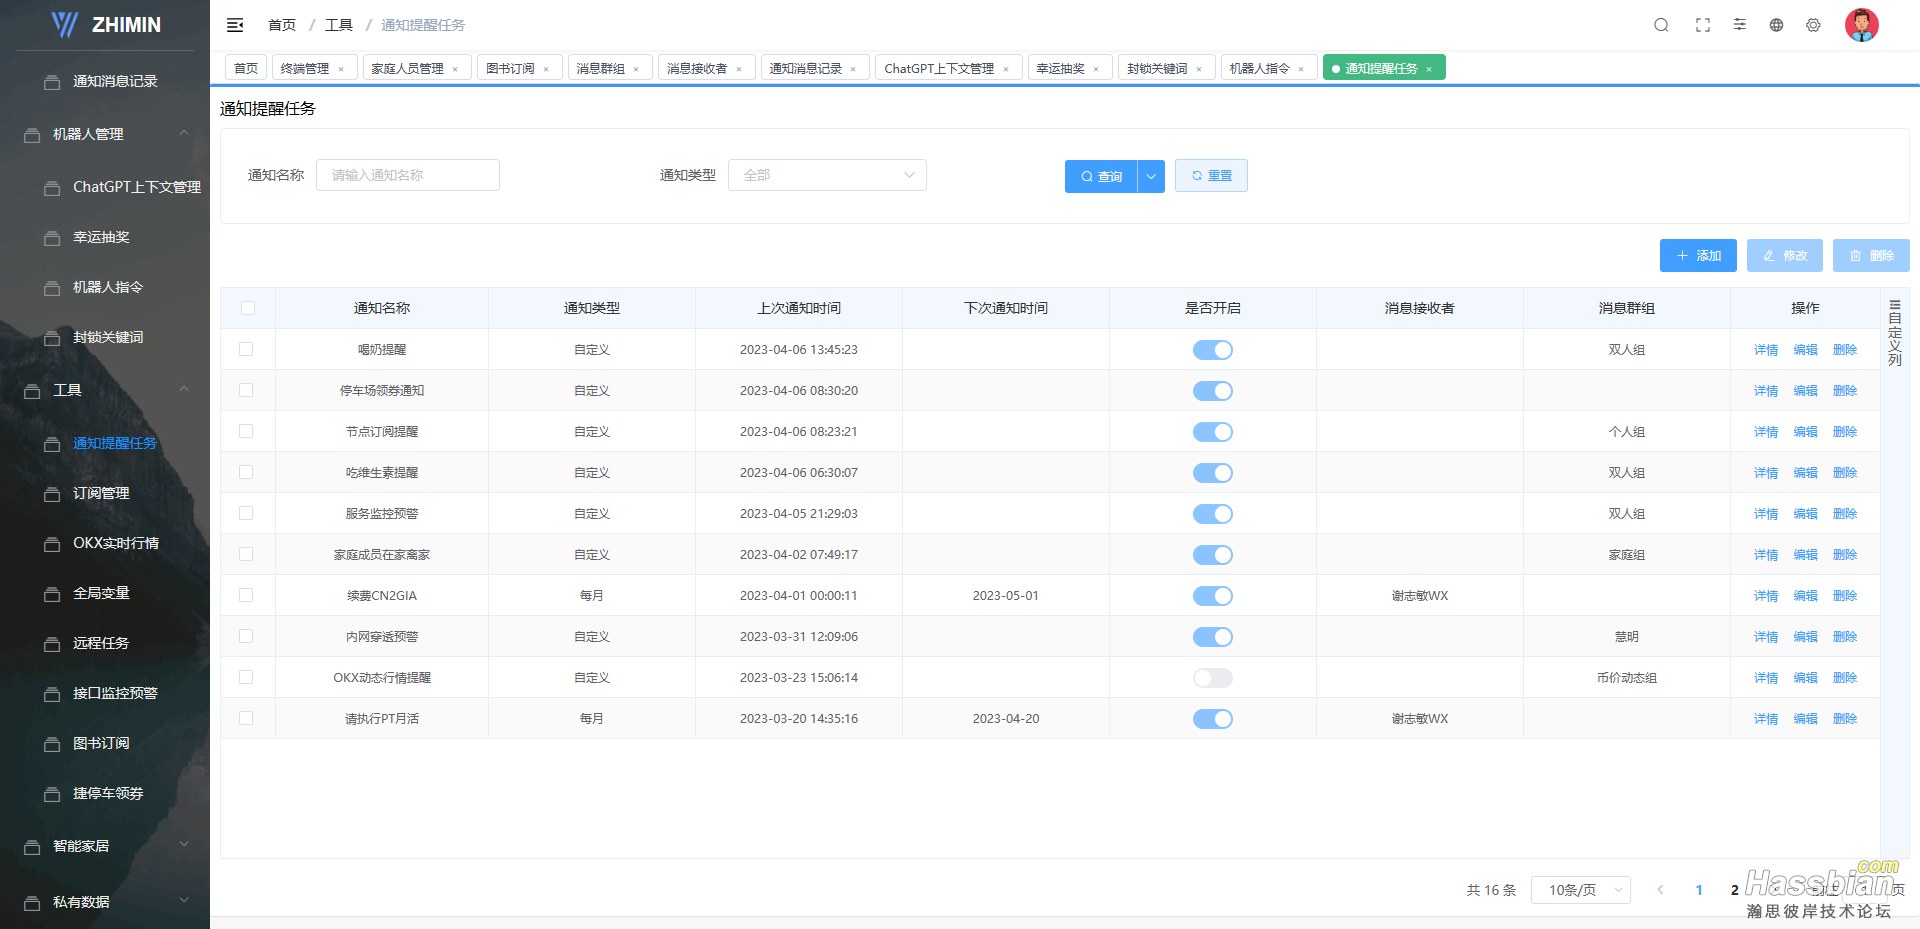The height and width of the screenshot is (929, 1920).
Task: Open the 自定义列 column settings
Action: click(x=1894, y=333)
